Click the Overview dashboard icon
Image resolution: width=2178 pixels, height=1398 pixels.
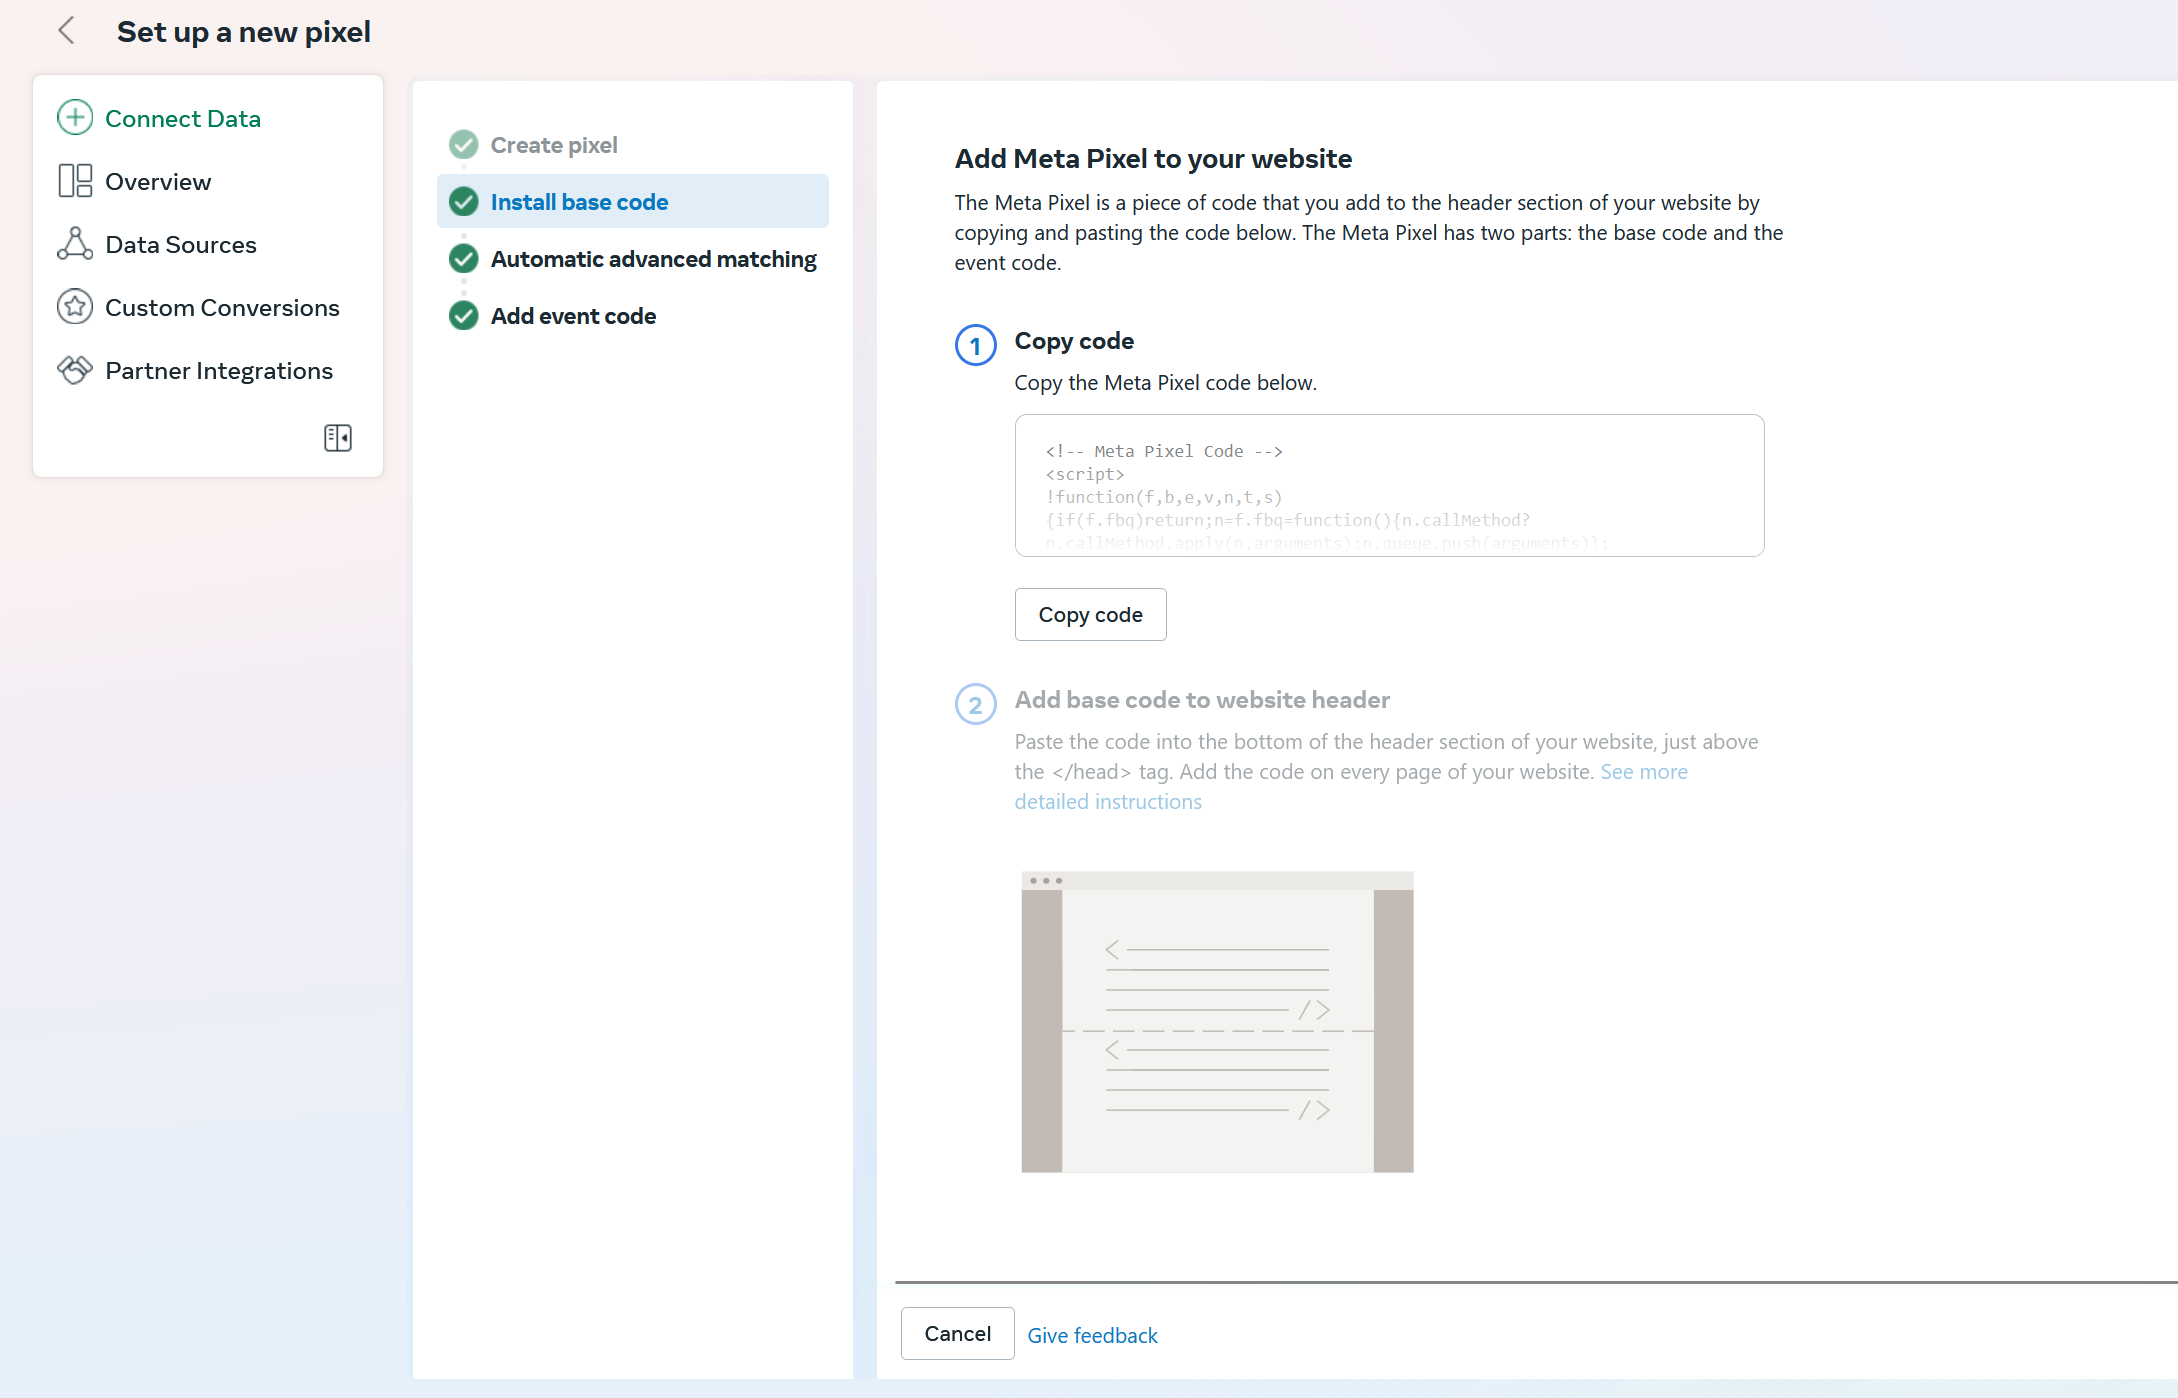(x=75, y=181)
